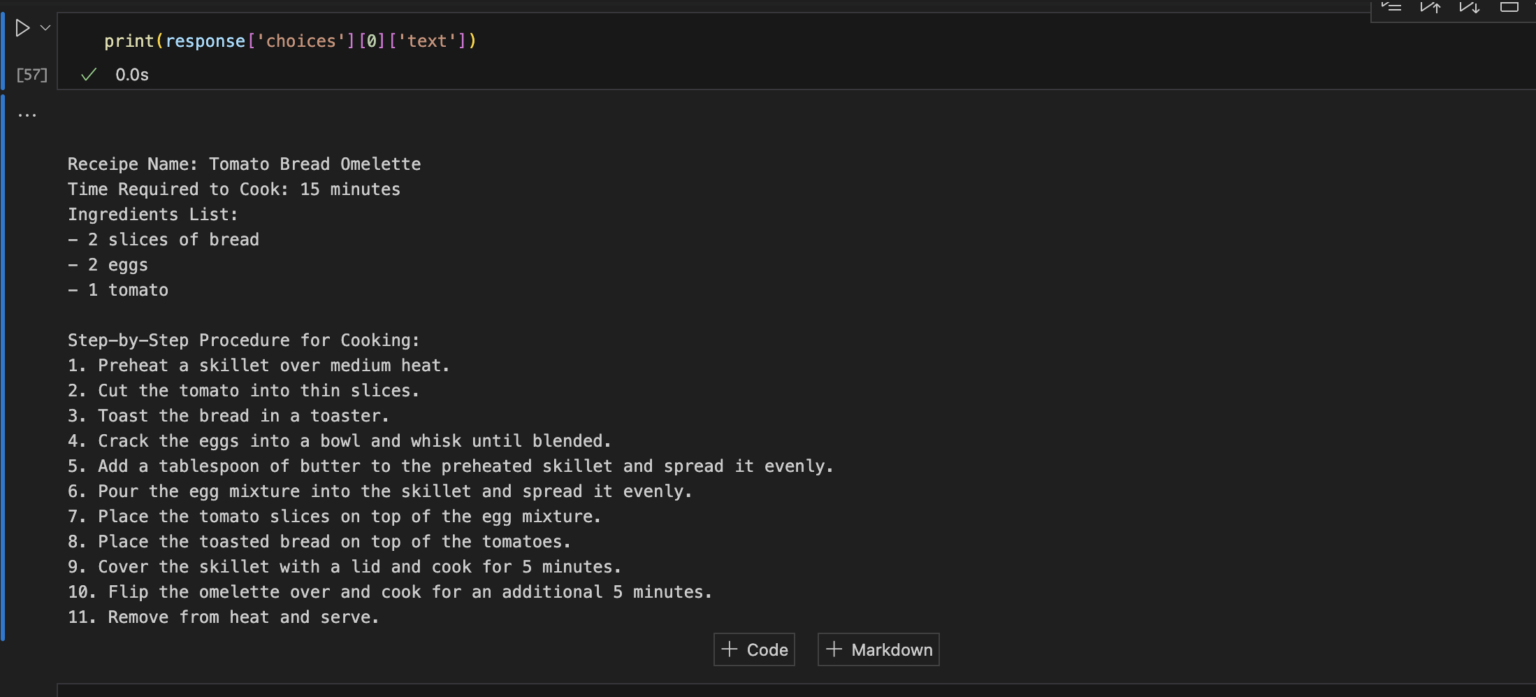Select the word 'response' in the code

coord(206,41)
